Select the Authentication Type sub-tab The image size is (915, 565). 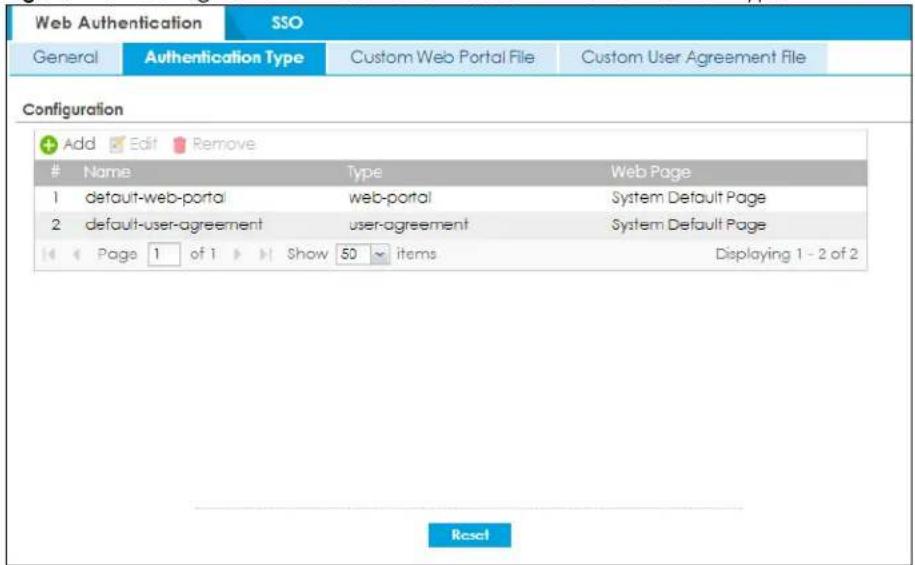click(x=224, y=58)
